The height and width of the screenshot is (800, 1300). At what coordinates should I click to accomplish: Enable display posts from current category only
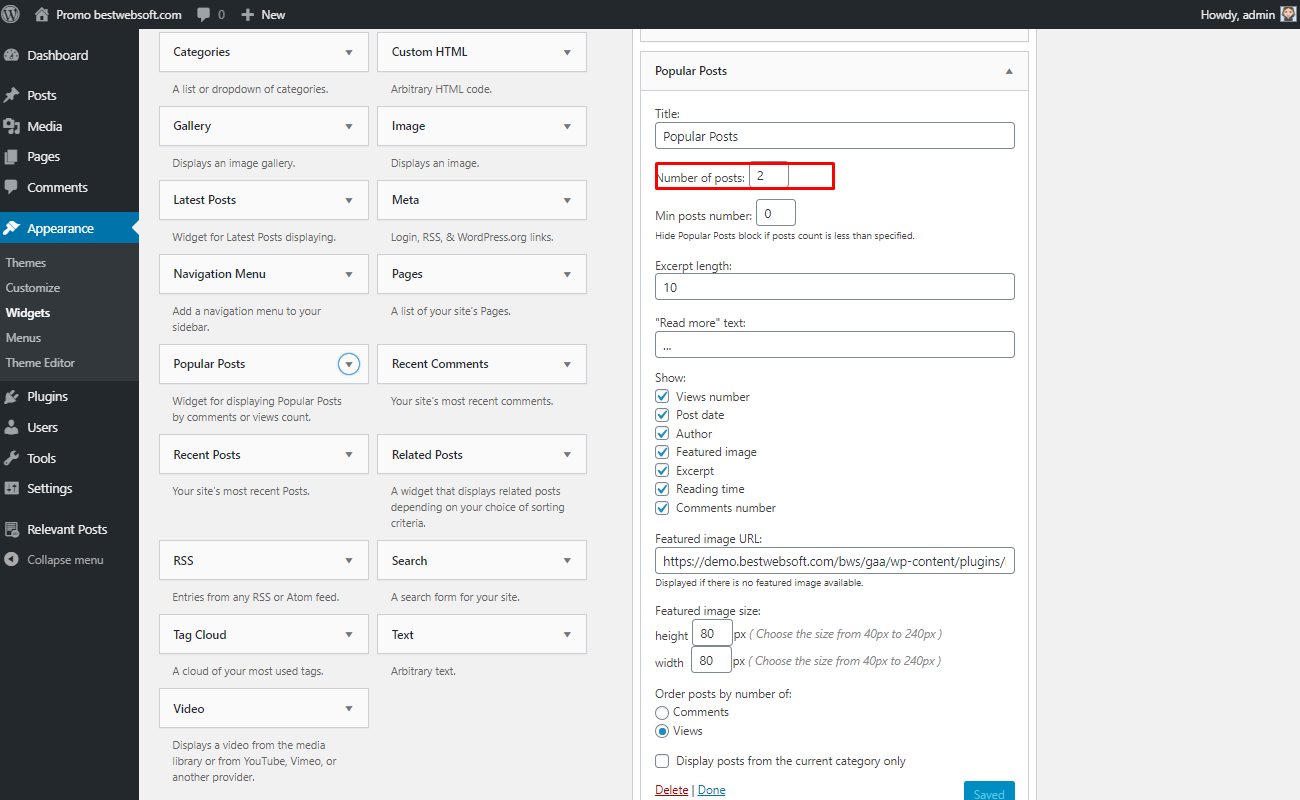(662, 761)
